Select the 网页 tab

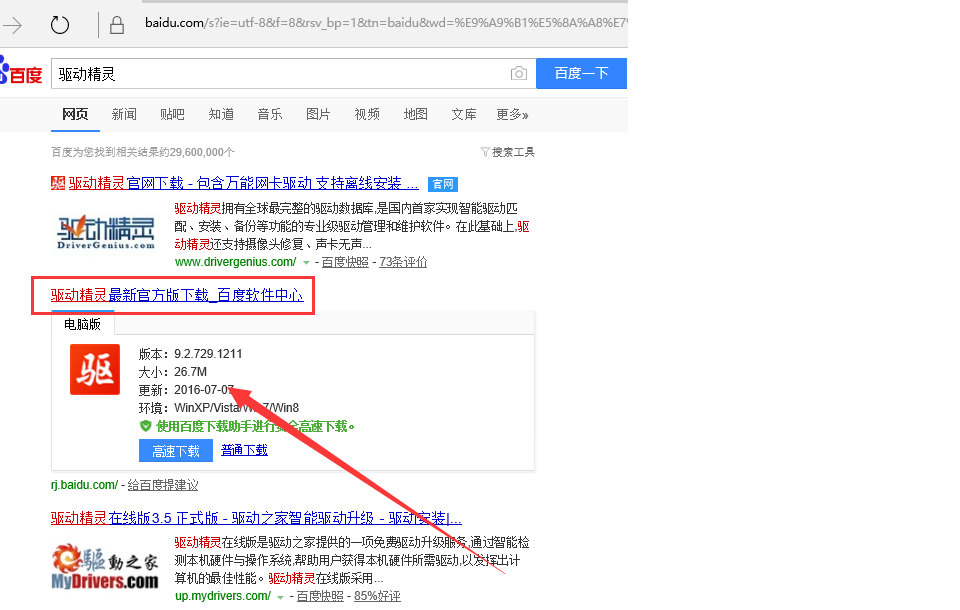tap(75, 115)
